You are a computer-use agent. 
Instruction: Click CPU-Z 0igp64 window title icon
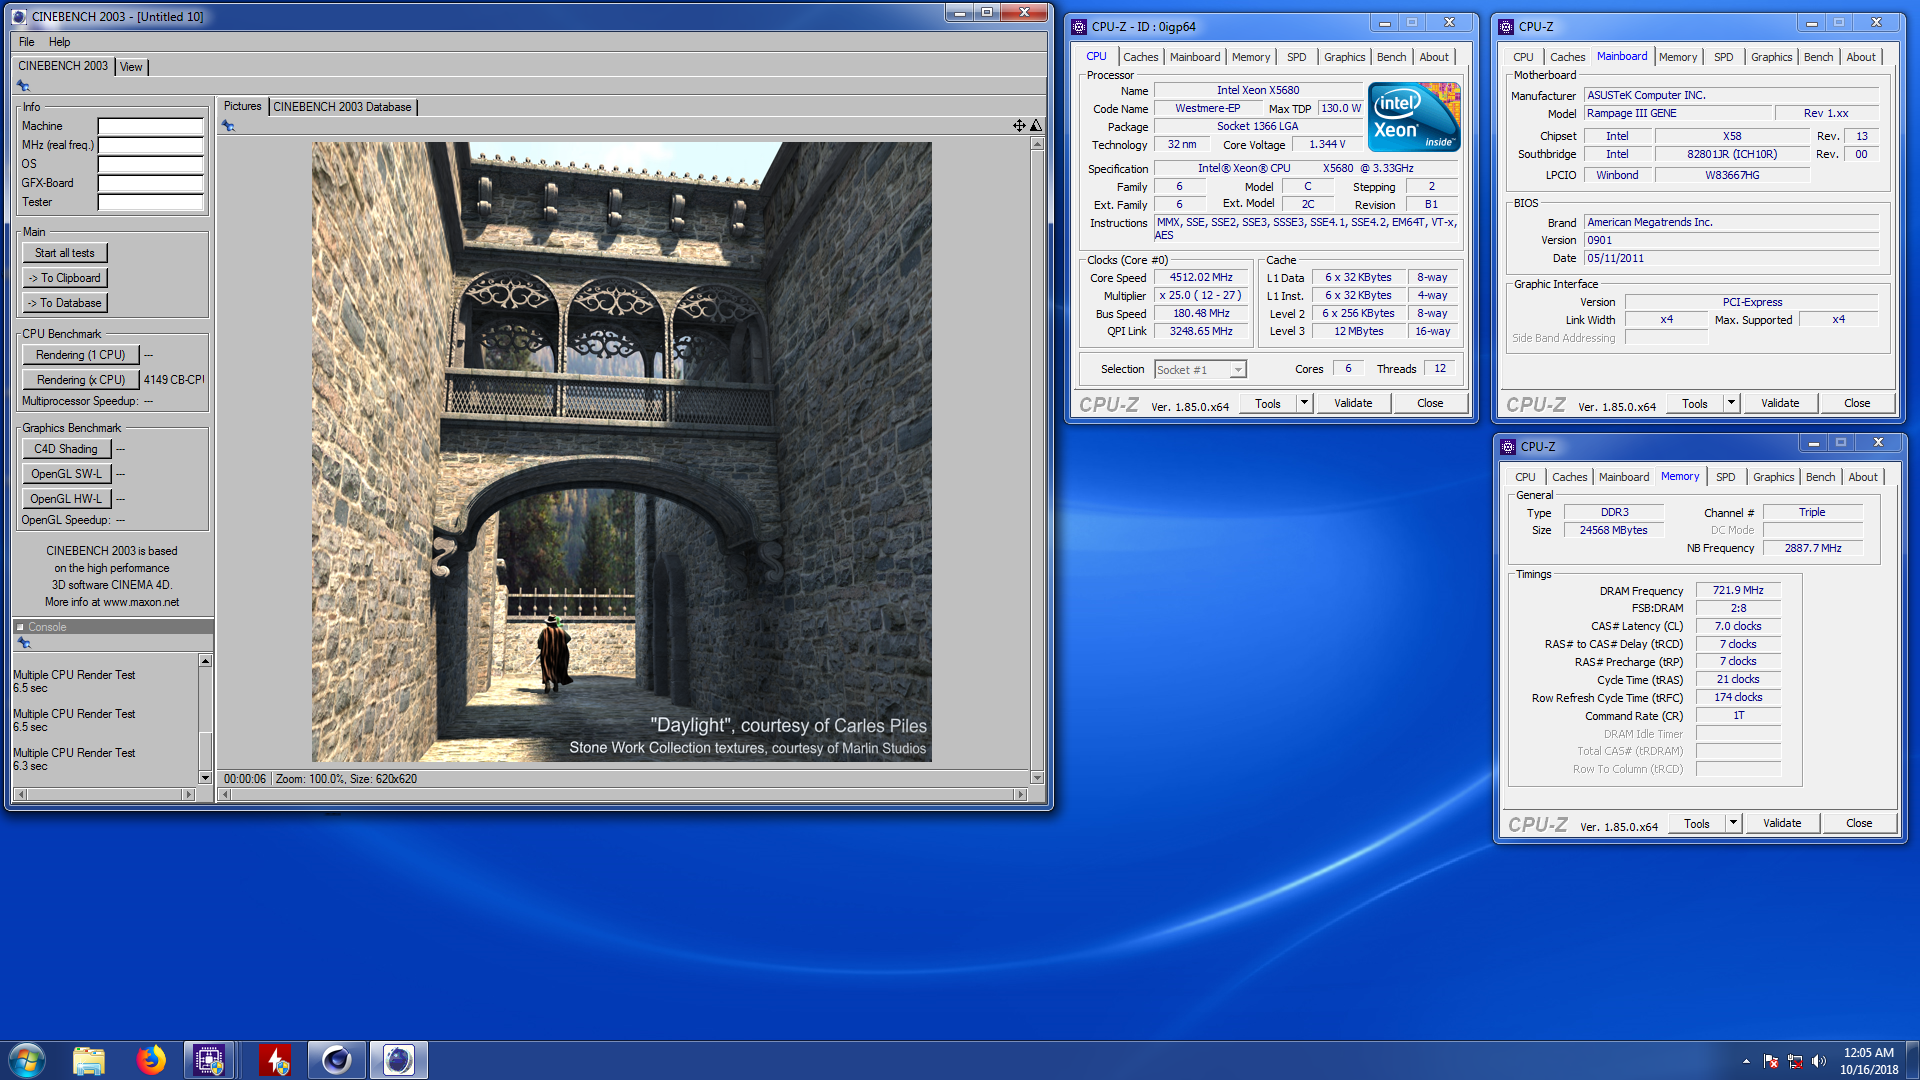[x=1079, y=27]
